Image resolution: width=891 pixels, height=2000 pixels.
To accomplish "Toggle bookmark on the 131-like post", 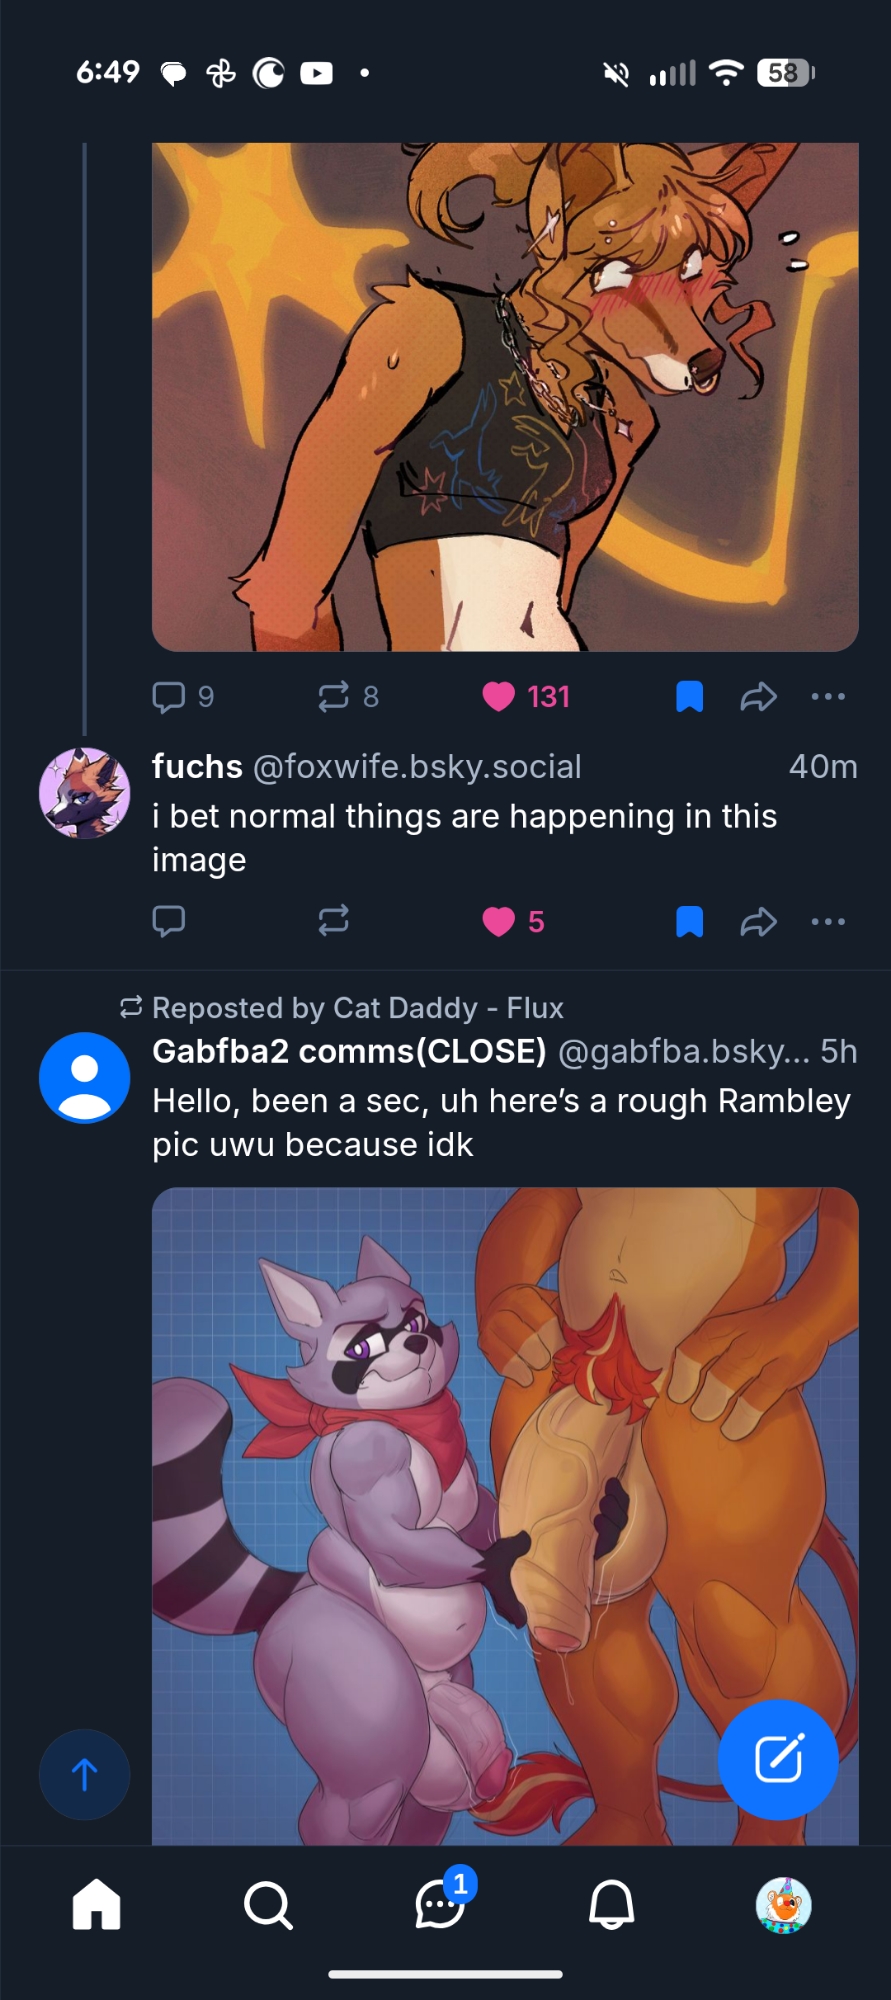I will tap(689, 696).
